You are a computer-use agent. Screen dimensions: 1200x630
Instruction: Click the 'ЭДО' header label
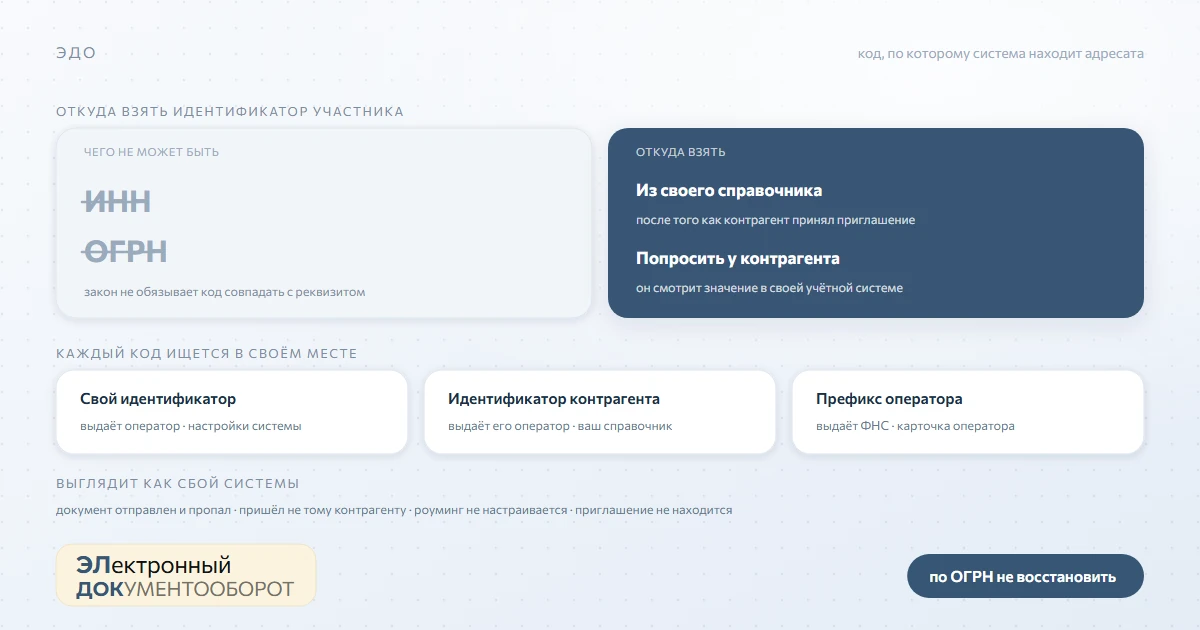[76, 53]
